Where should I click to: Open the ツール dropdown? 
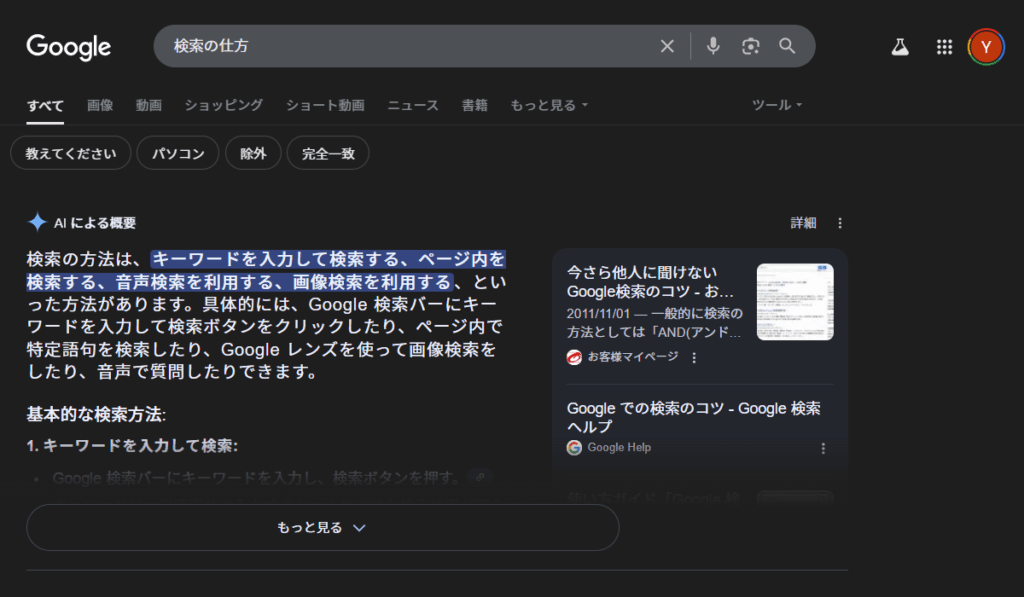777,105
